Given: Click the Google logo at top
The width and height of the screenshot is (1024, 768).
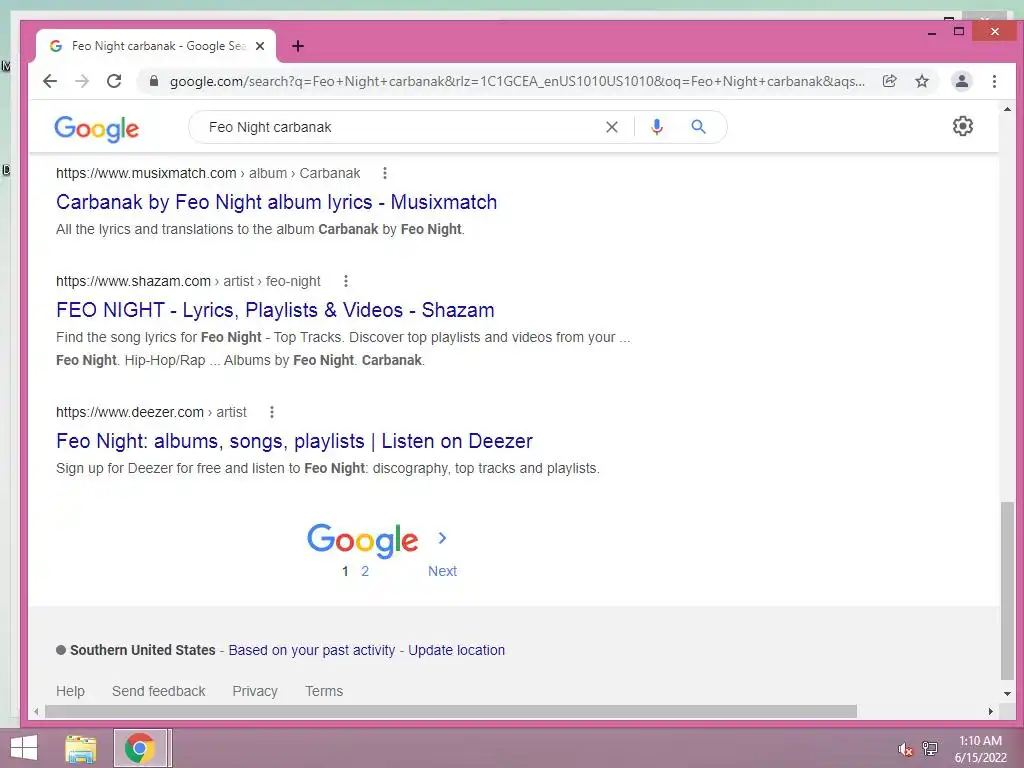Looking at the screenshot, I should click(97, 128).
